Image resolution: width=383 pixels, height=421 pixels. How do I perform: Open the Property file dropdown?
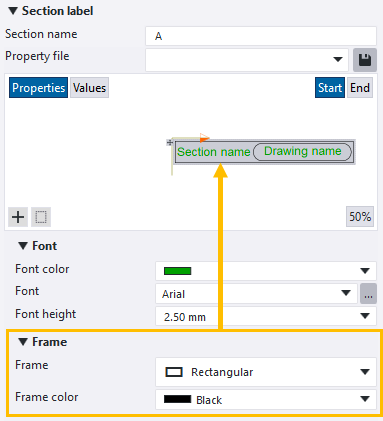coord(247,60)
